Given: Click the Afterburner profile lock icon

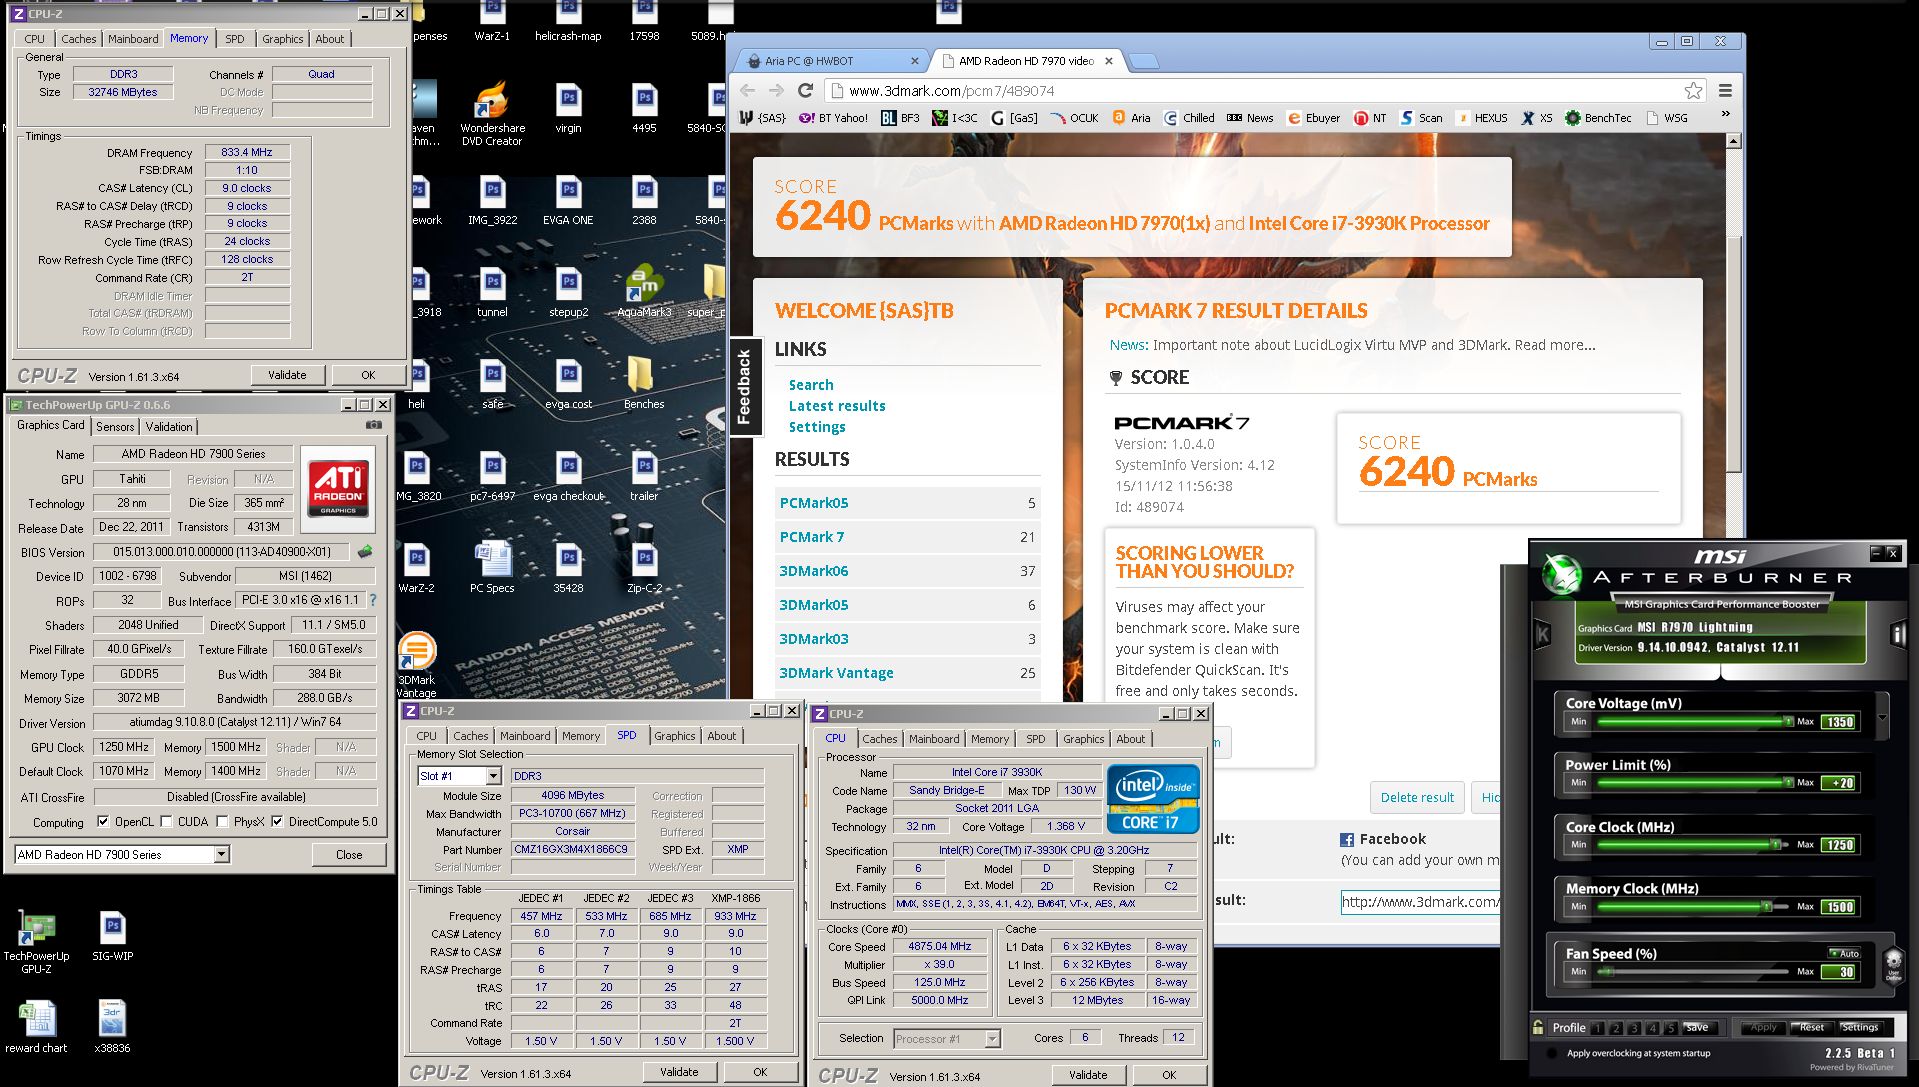Looking at the screenshot, I should pos(1538,1027).
